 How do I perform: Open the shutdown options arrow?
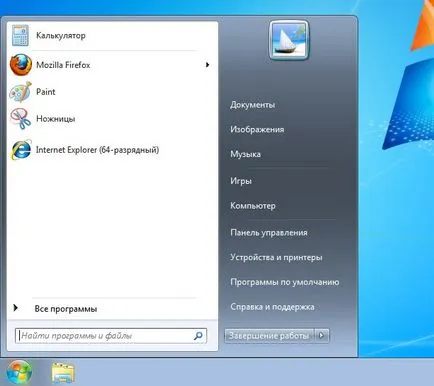322,336
